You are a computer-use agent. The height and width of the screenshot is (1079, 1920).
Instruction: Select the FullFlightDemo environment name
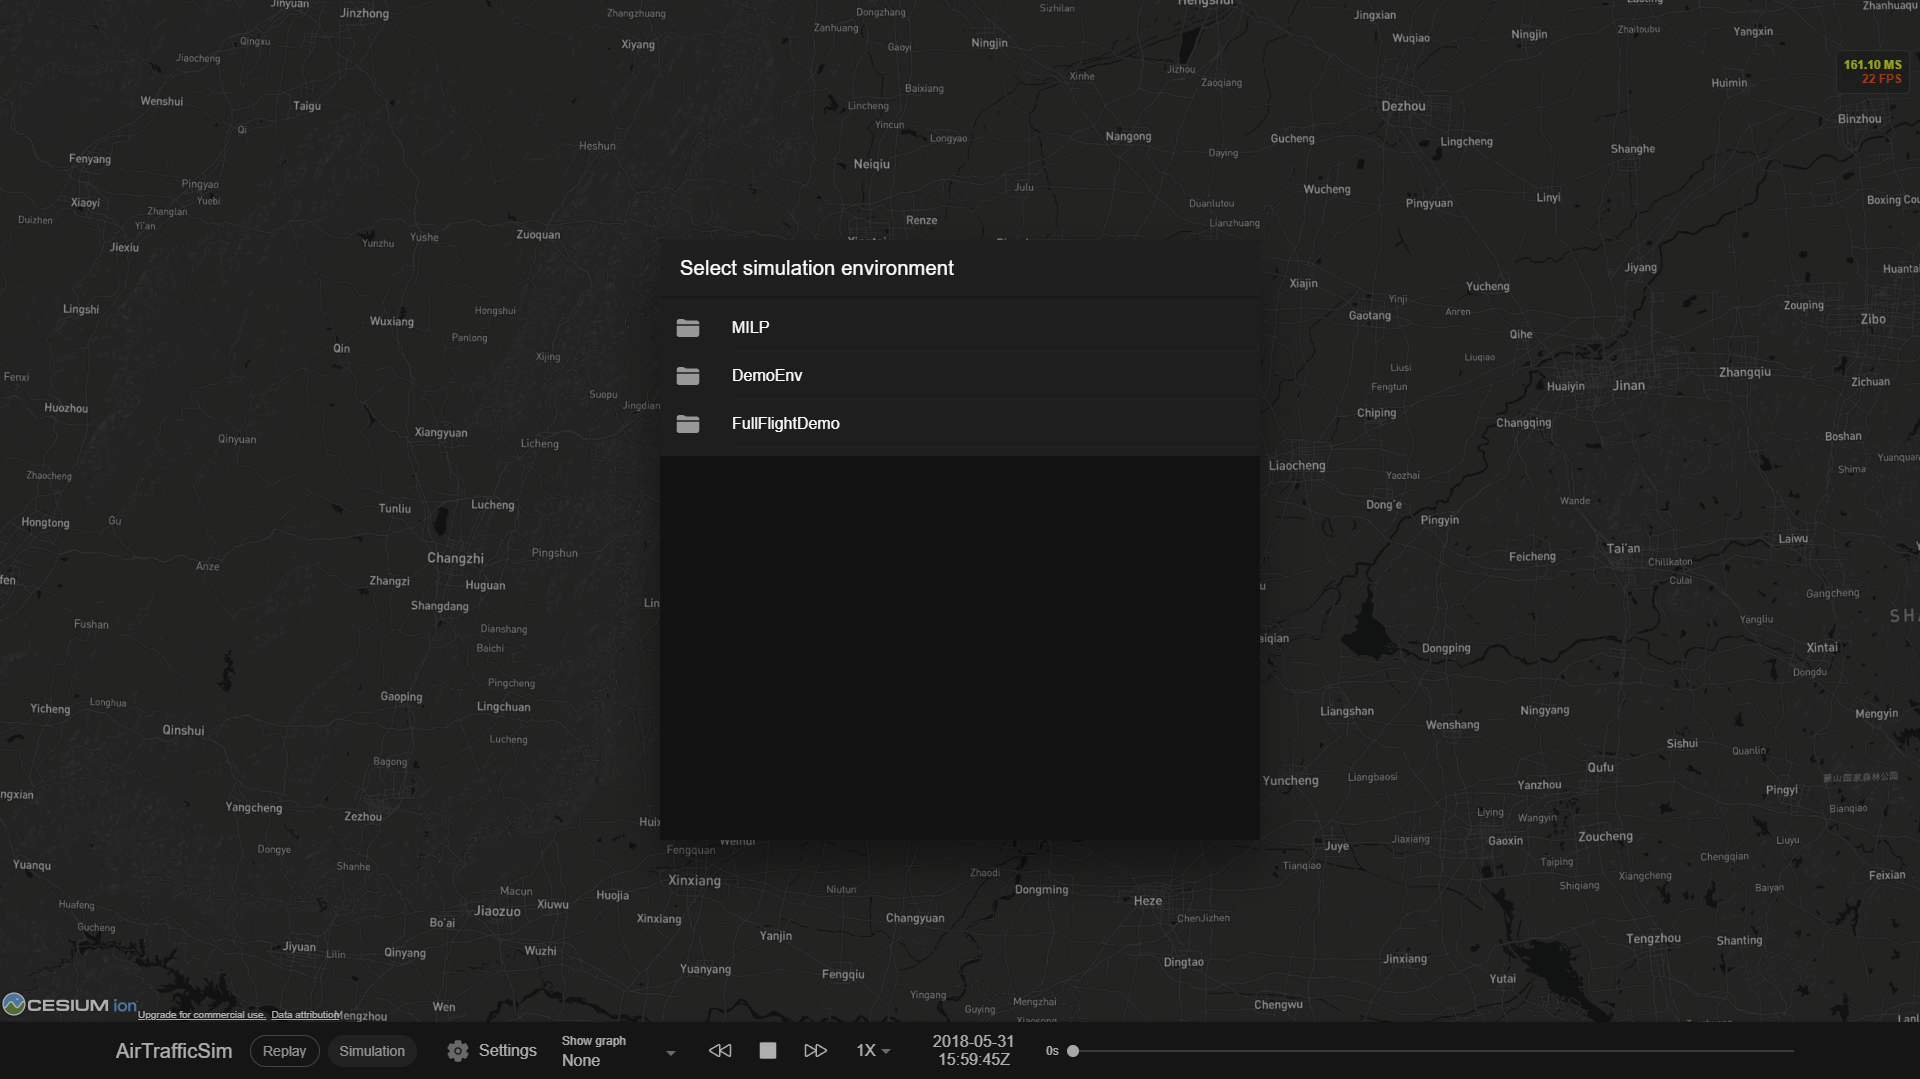785,423
